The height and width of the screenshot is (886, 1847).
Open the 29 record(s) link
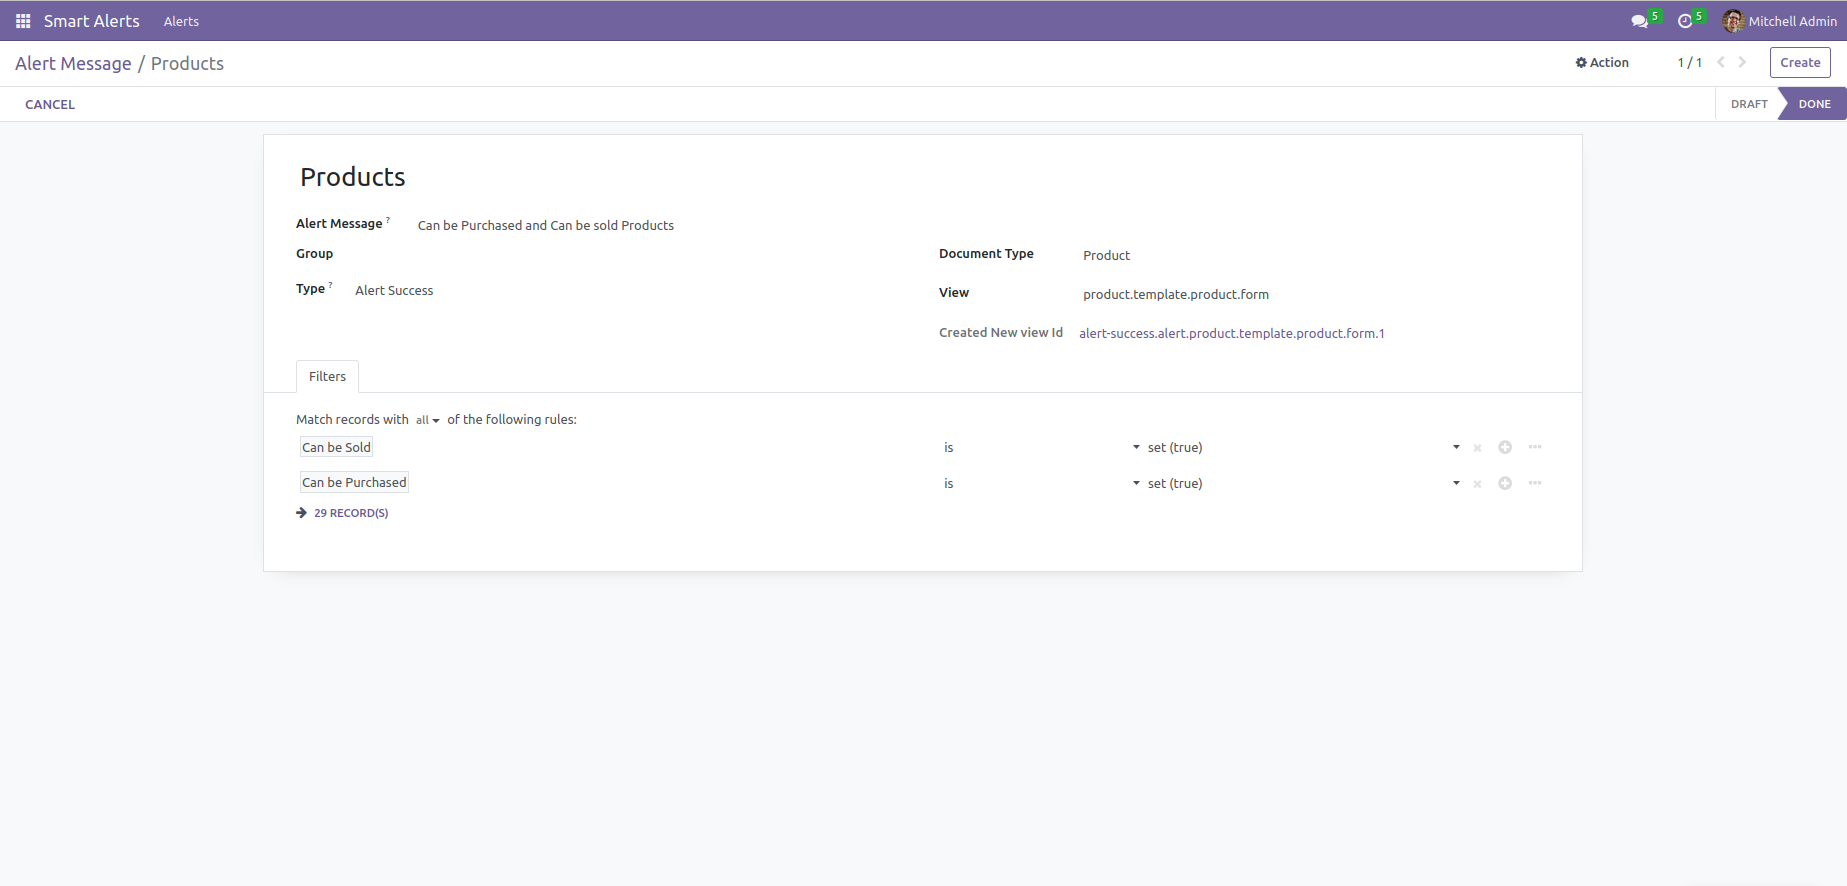[x=351, y=513]
